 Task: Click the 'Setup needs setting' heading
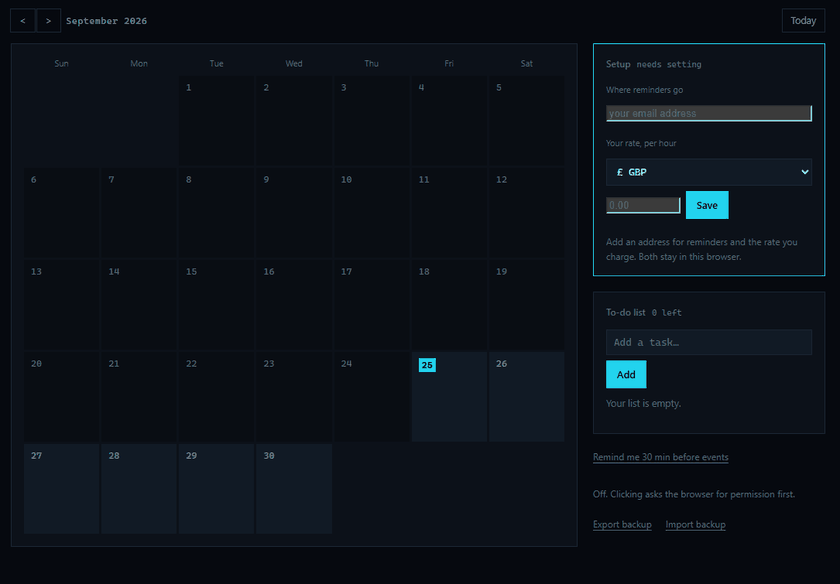pos(654,64)
